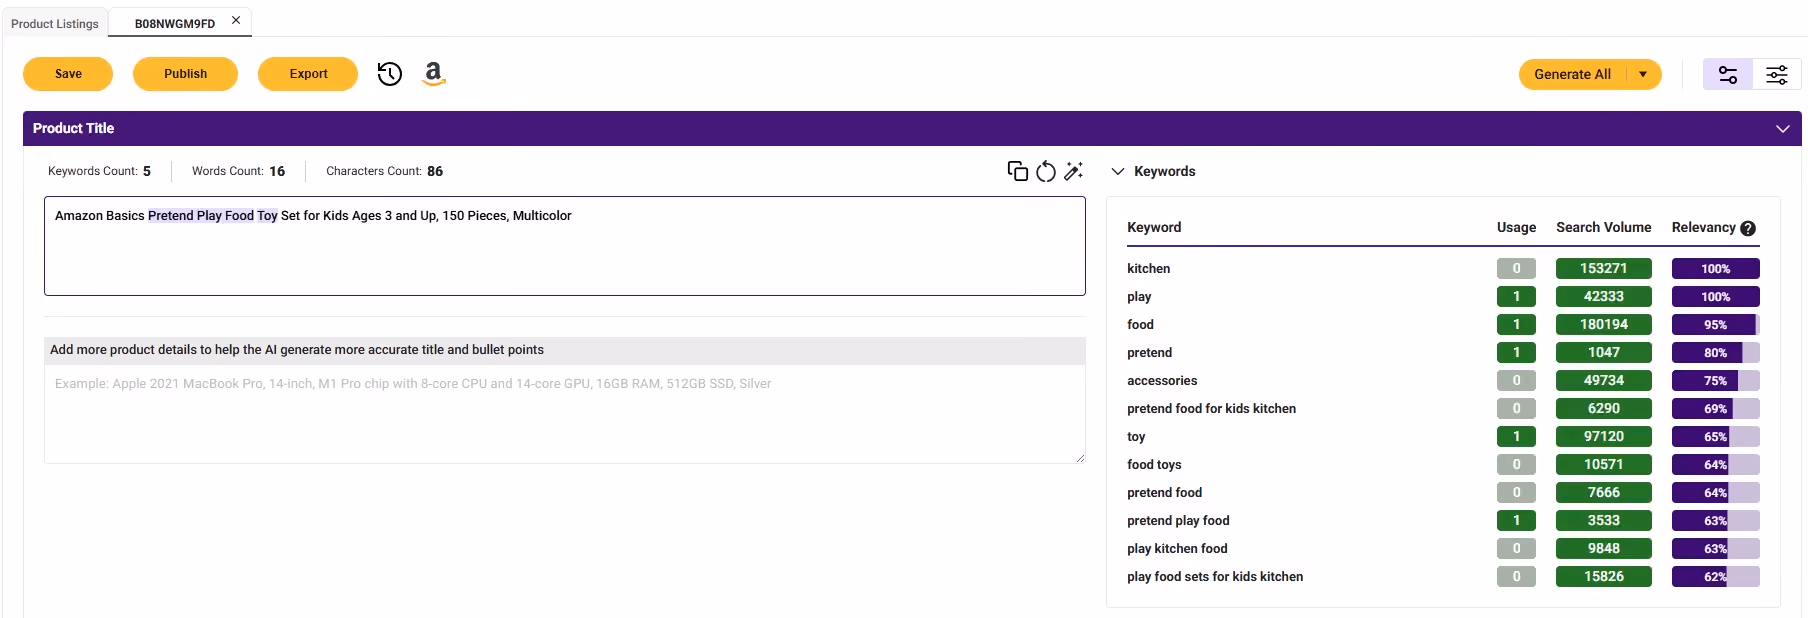Click the Export button

click(x=308, y=74)
